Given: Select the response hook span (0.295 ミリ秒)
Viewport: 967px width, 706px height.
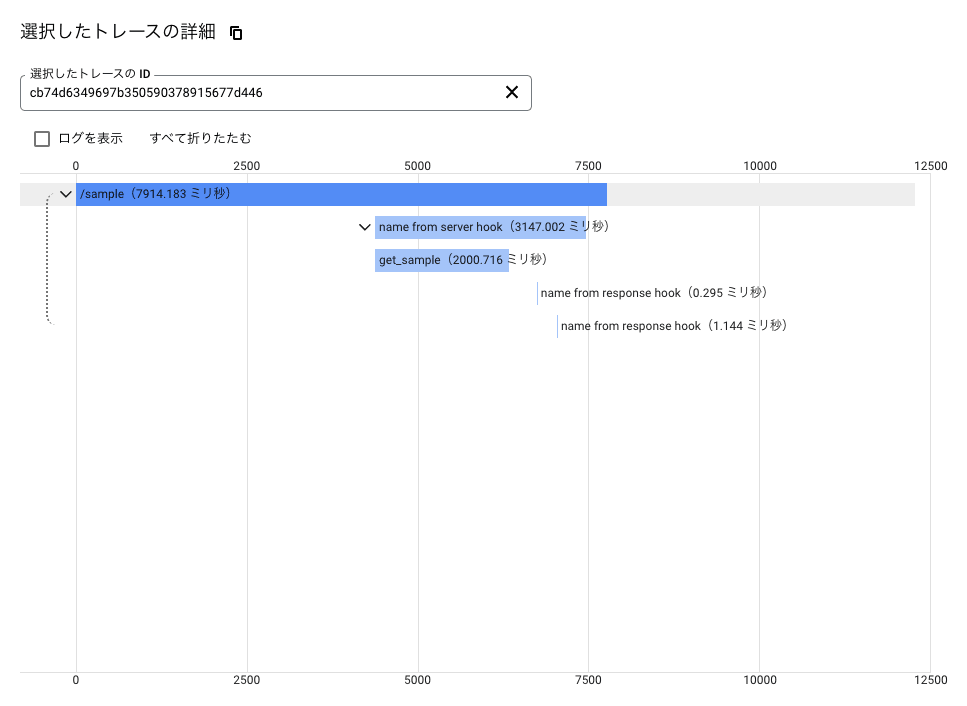Looking at the screenshot, I should tap(653, 293).
